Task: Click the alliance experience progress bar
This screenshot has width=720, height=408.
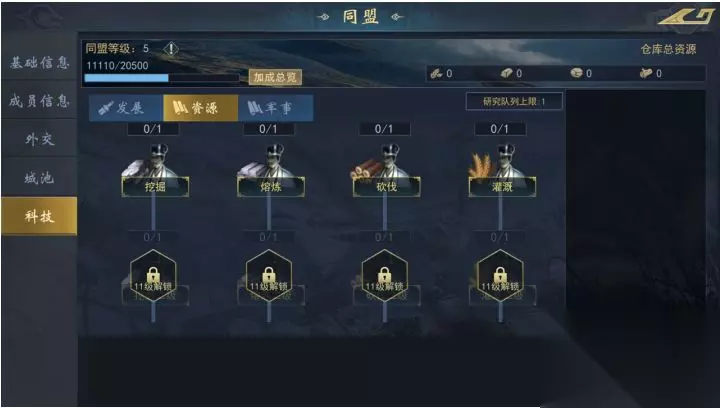Action: pos(162,78)
